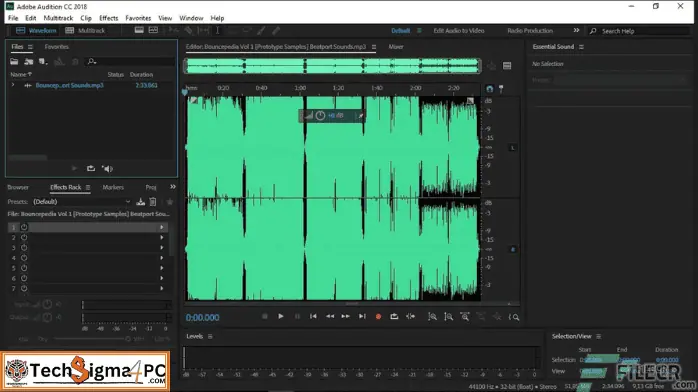Choose the Radio Production workspace
The width and height of the screenshot is (698, 392).
[x=530, y=31]
